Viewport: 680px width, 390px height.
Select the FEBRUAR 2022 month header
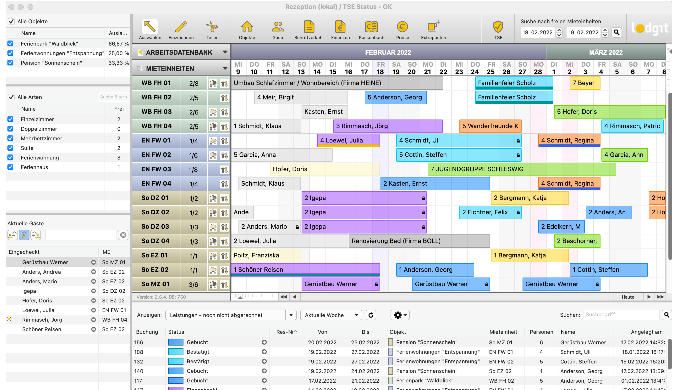388,52
